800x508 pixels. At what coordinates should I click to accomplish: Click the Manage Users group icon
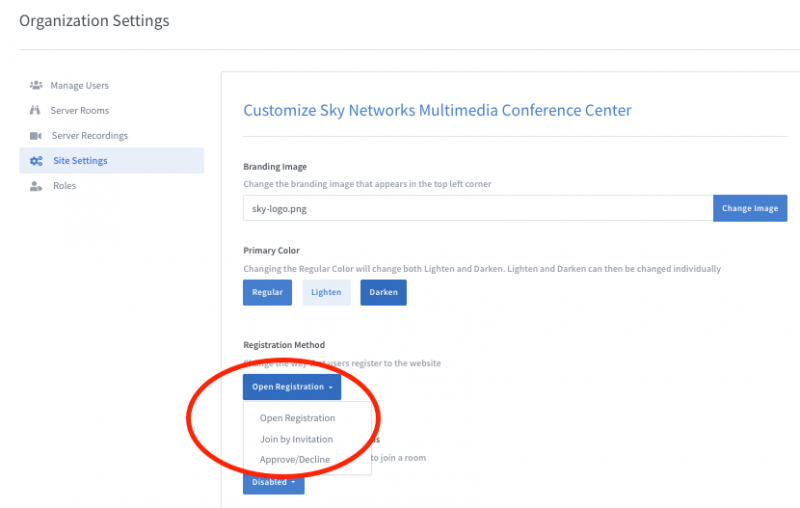36,85
